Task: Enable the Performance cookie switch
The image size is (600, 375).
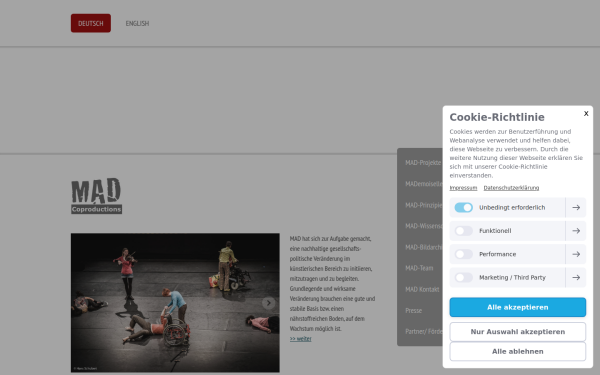Action: 463,254
